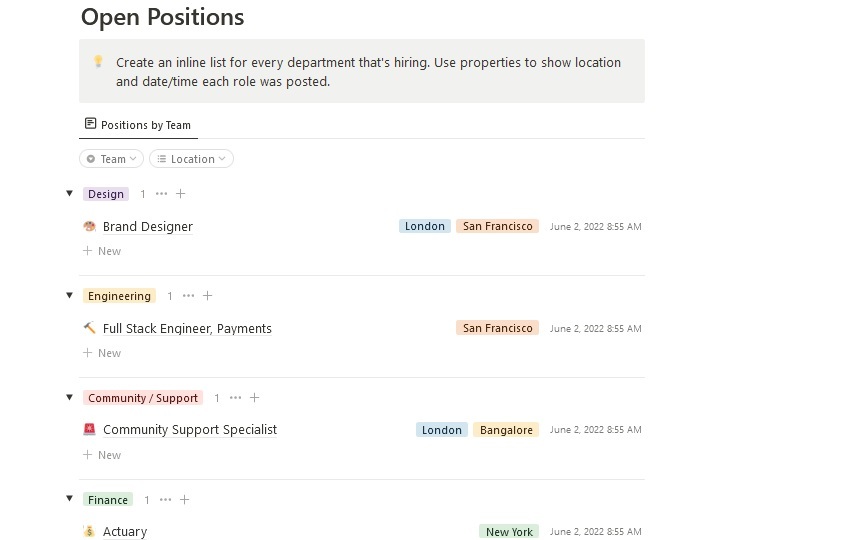856x540 pixels.
Task: Open the three-dot menu for Engineering group
Action: point(188,296)
